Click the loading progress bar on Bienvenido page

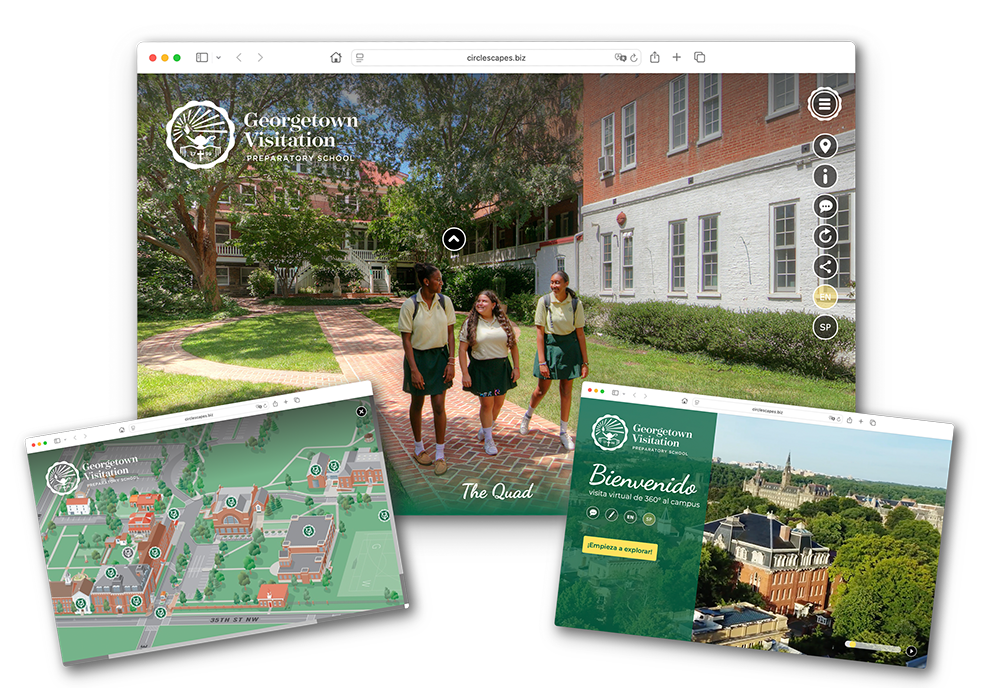click(872, 647)
